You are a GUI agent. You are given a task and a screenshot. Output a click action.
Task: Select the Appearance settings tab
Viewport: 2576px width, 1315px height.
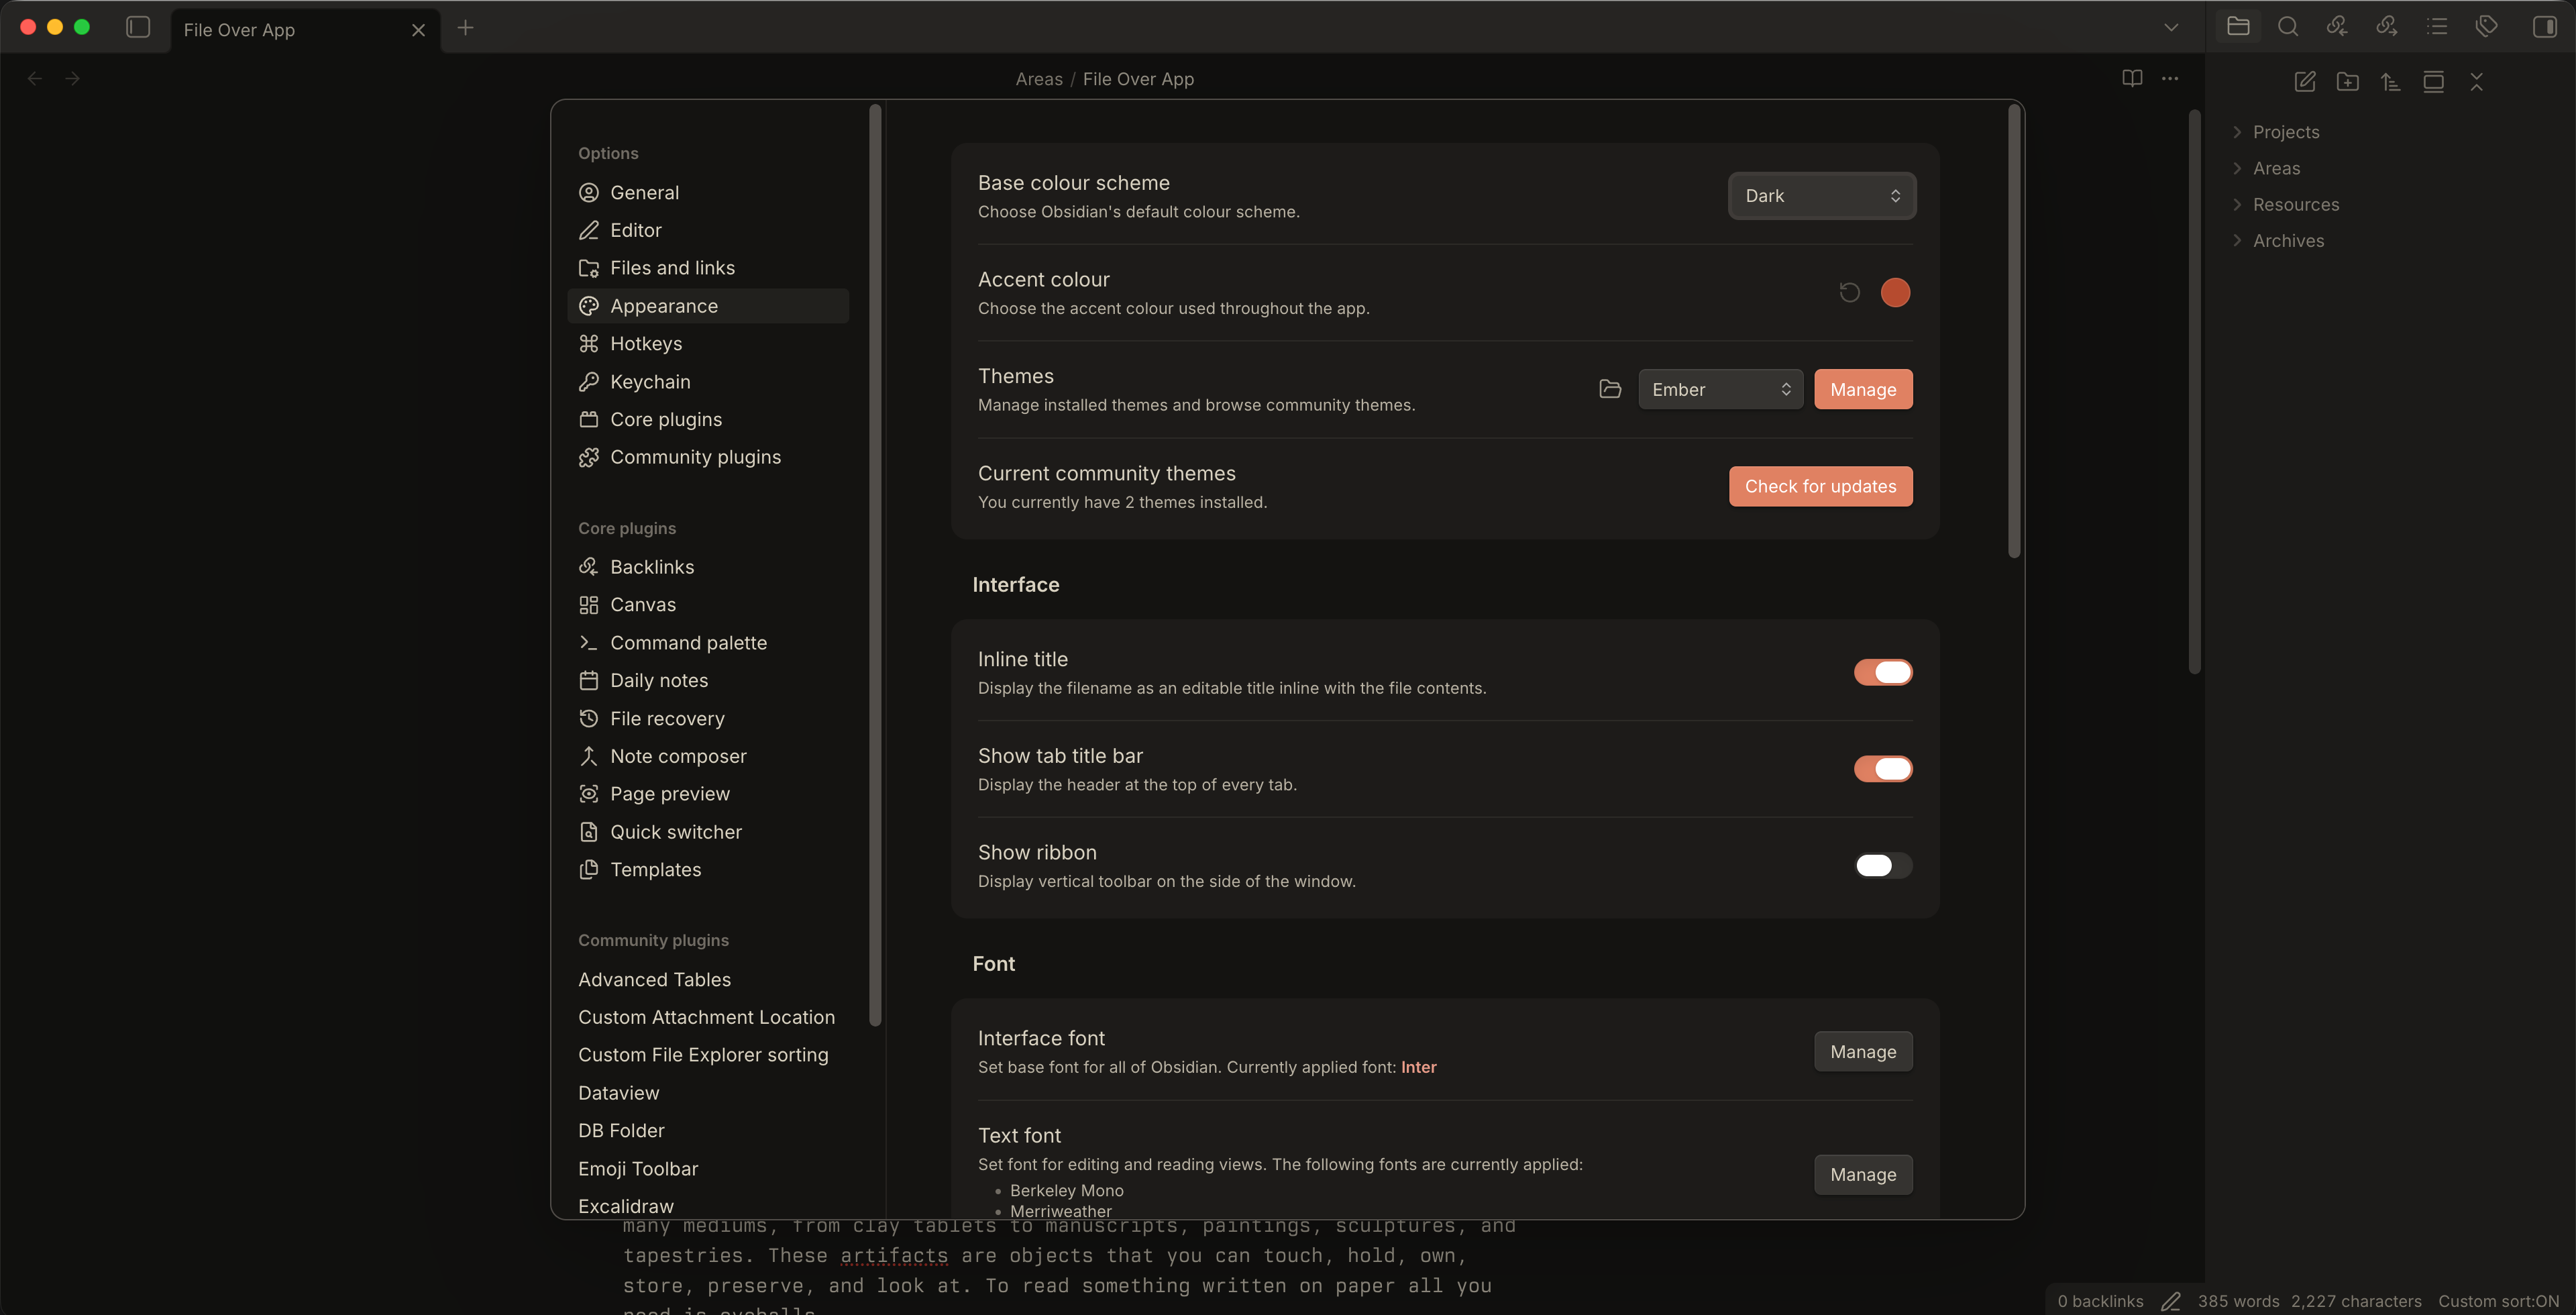click(x=708, y=306)
